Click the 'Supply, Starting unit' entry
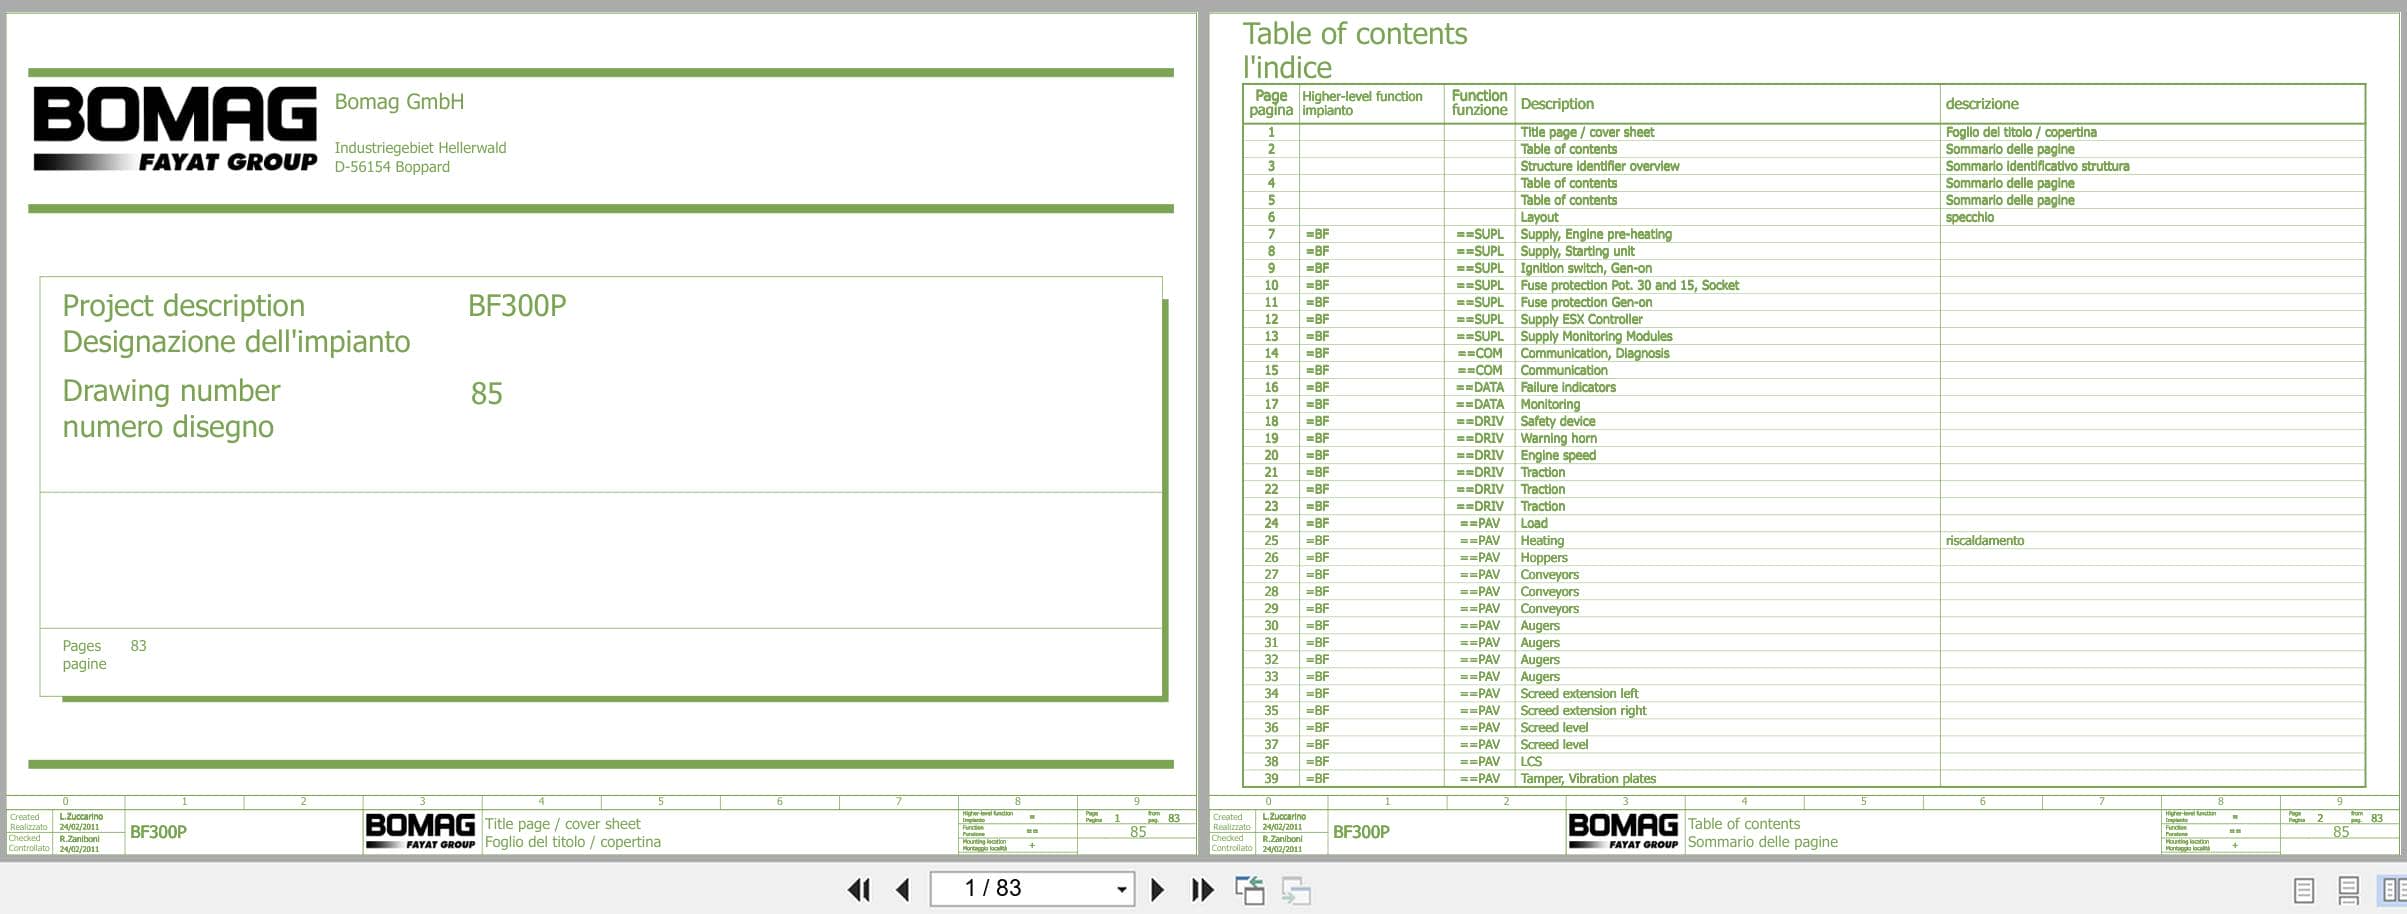 (x=1577, y=251)
